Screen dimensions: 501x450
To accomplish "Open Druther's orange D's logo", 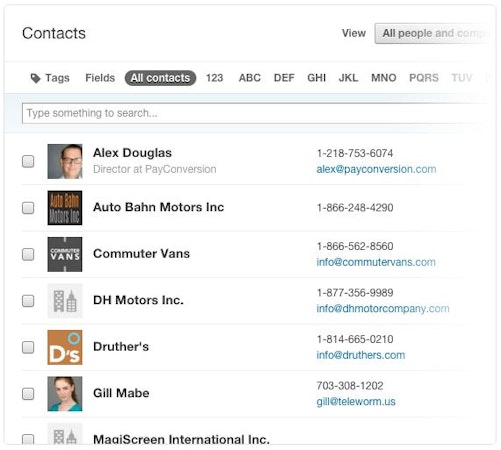I will click(65, 347).
